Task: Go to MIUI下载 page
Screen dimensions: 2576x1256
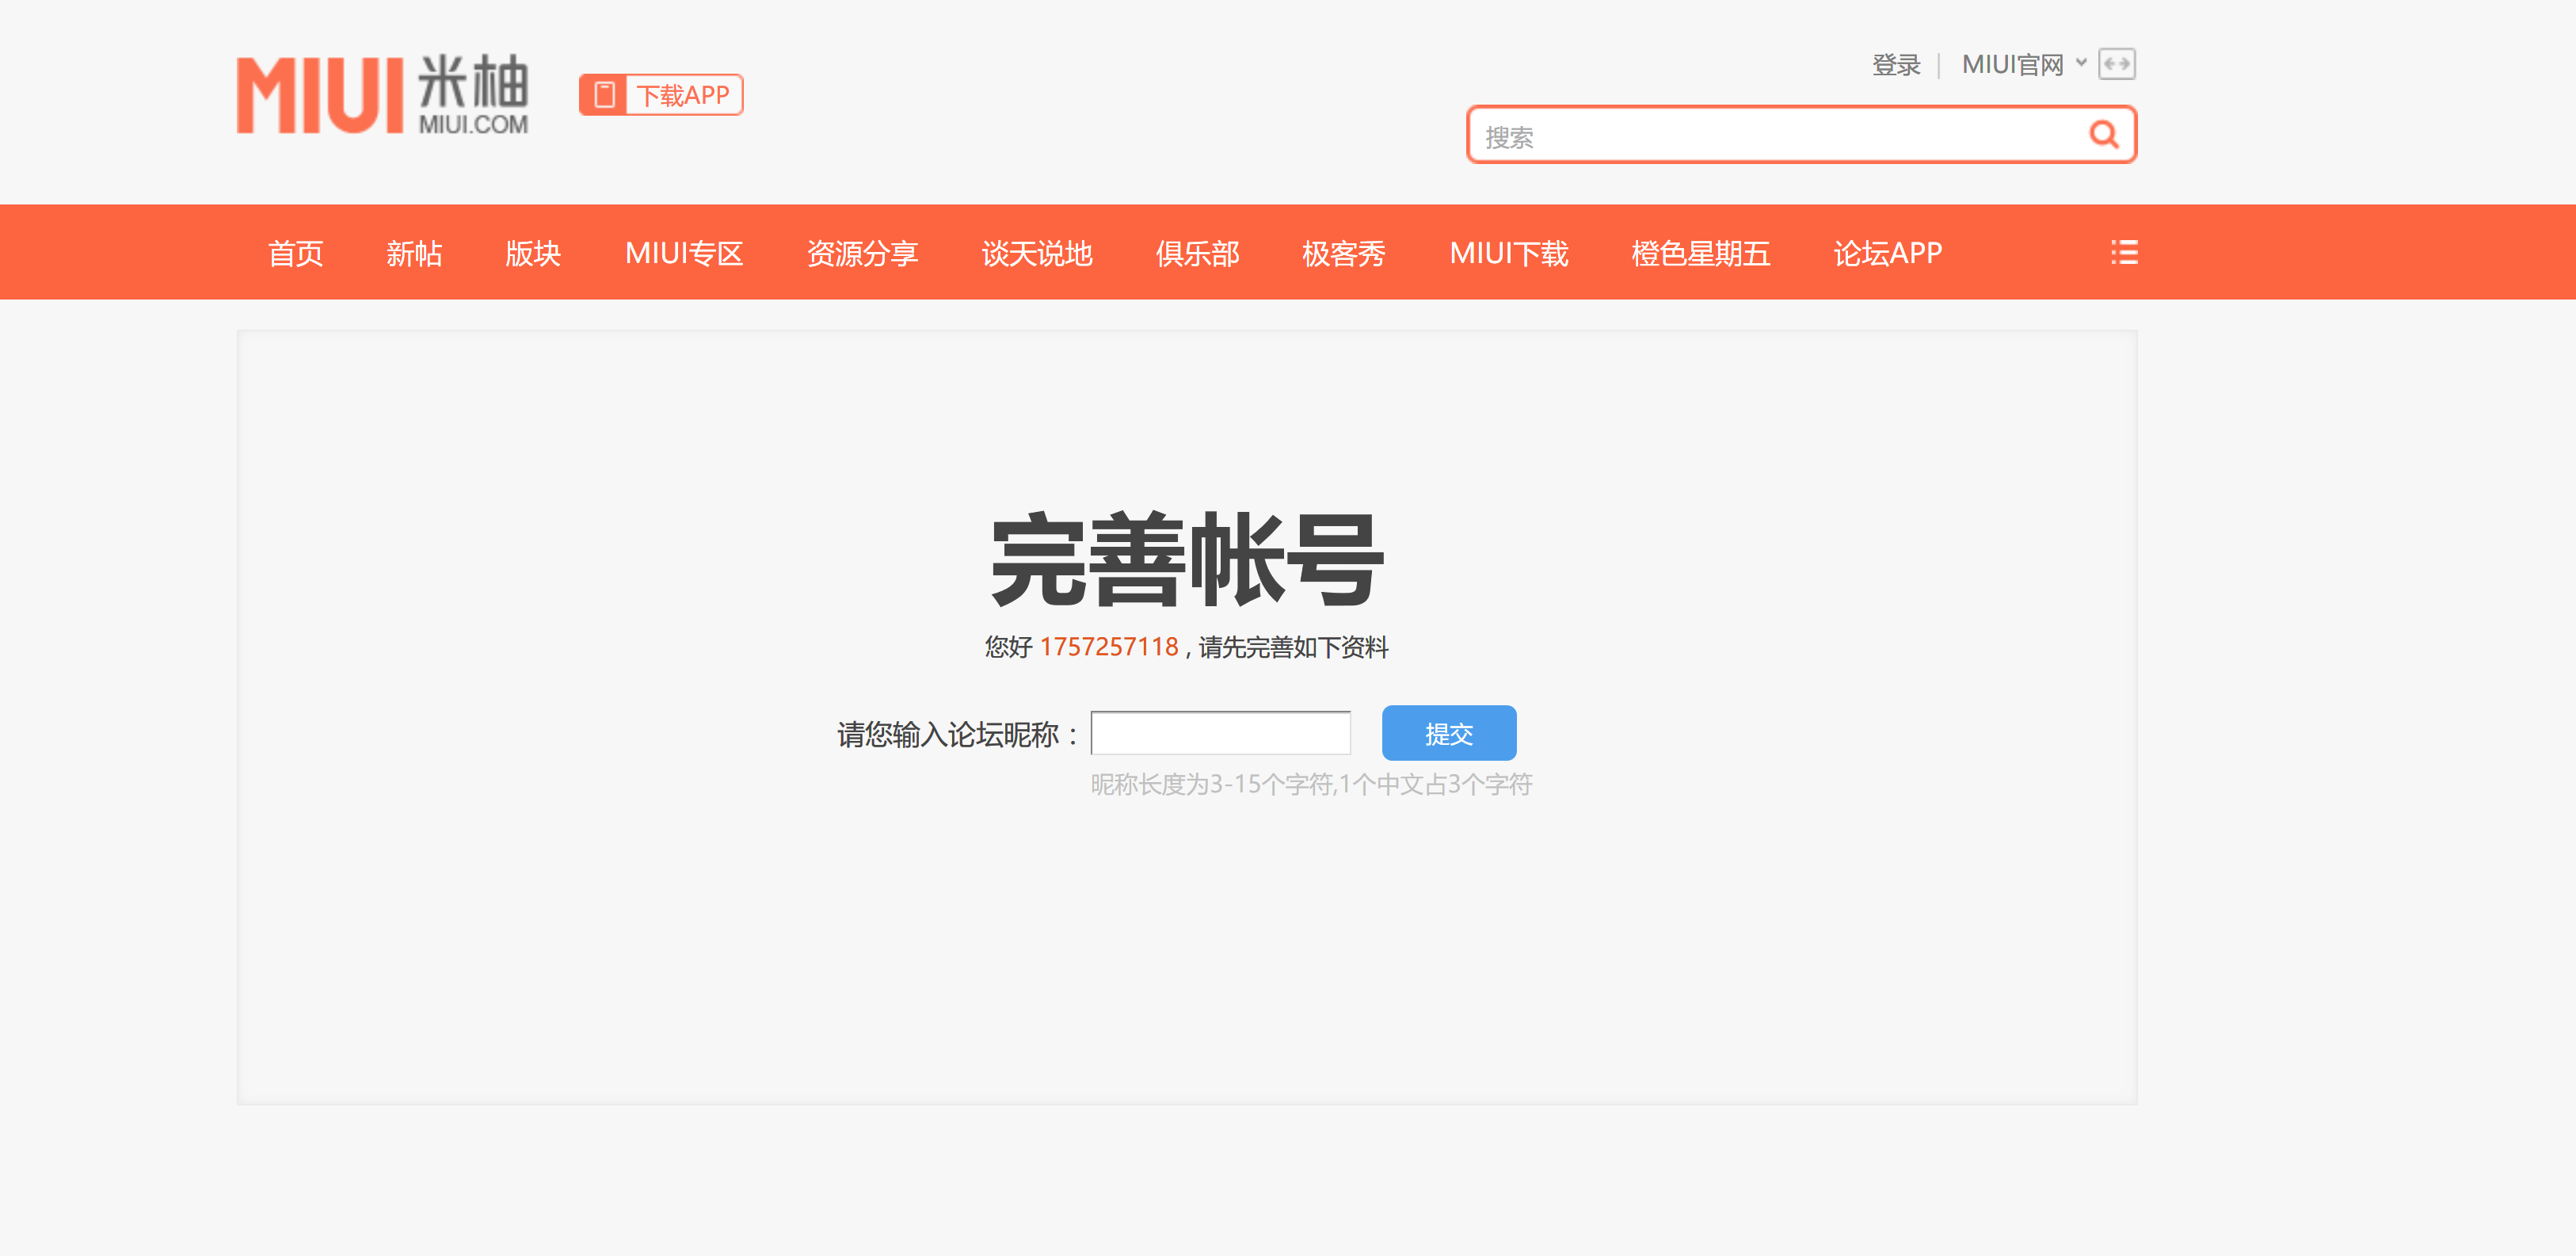Action: pyautogui.click(x=1508, y=253)
